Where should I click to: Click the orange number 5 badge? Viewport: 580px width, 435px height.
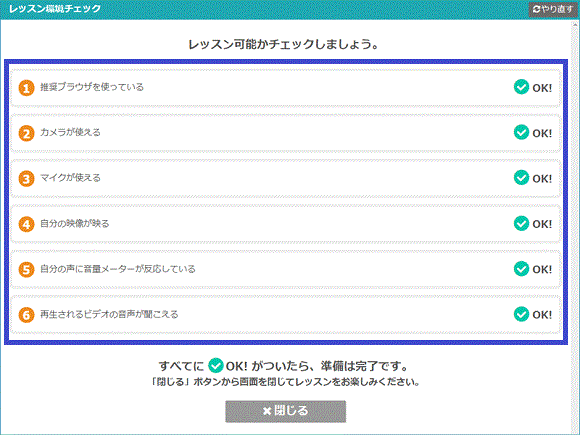pyautogui.click(x=26, y=270)
